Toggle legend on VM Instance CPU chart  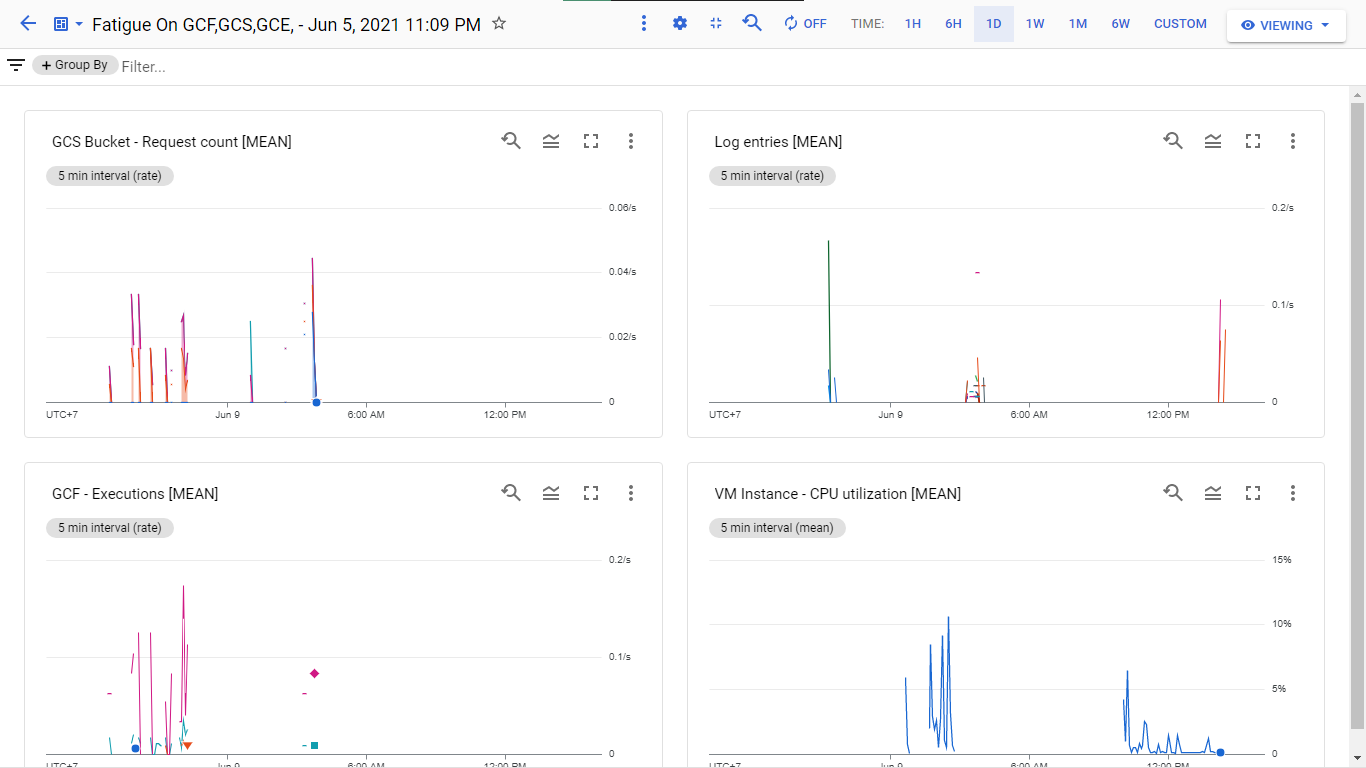1213,493
